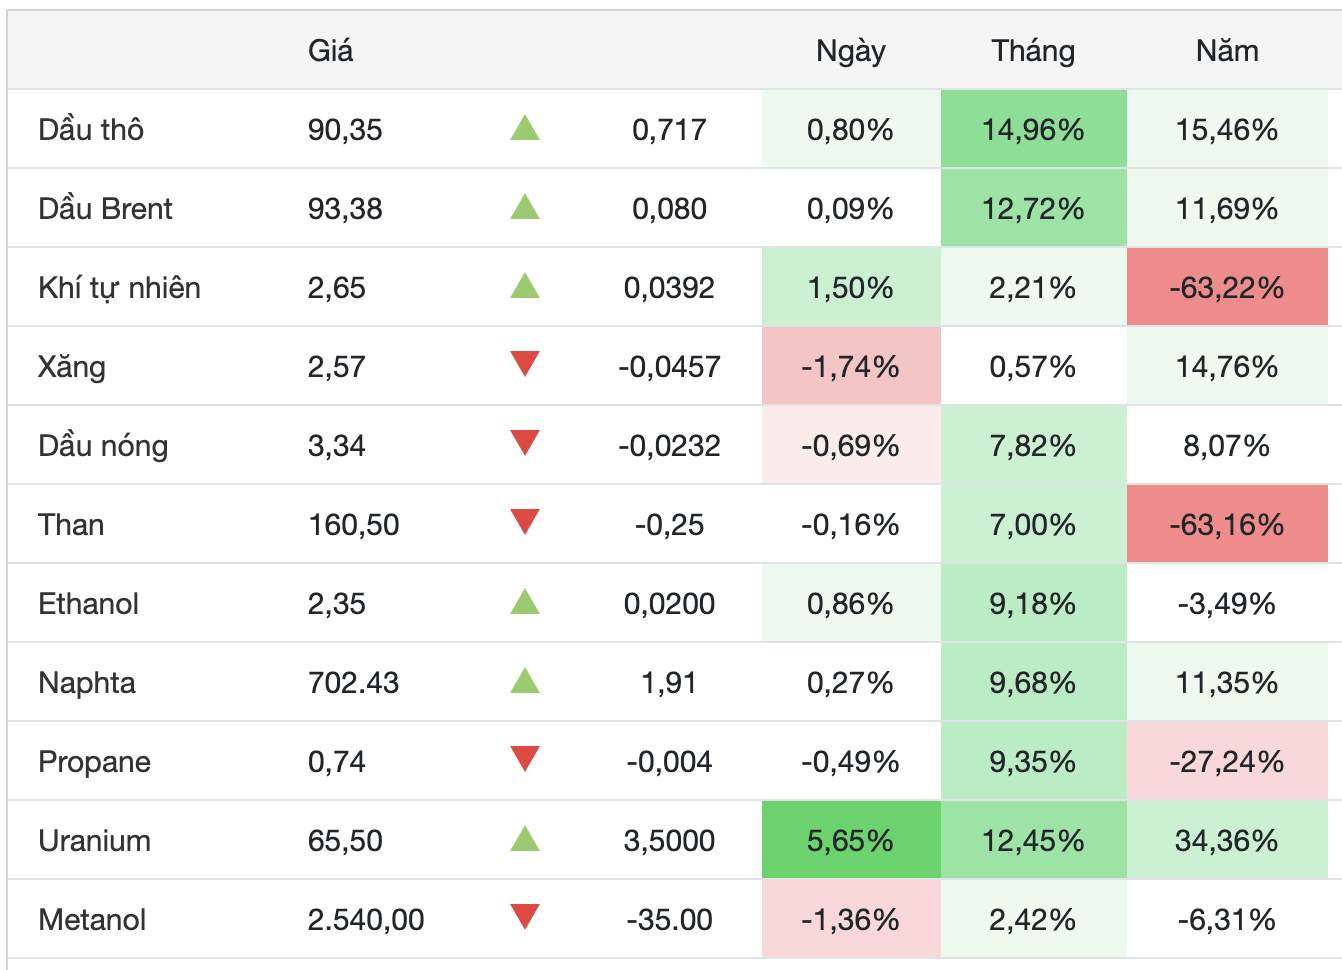
Task: Open the Dầu thô commodity link
Action: pyautogui.click(x=91, y=129)
